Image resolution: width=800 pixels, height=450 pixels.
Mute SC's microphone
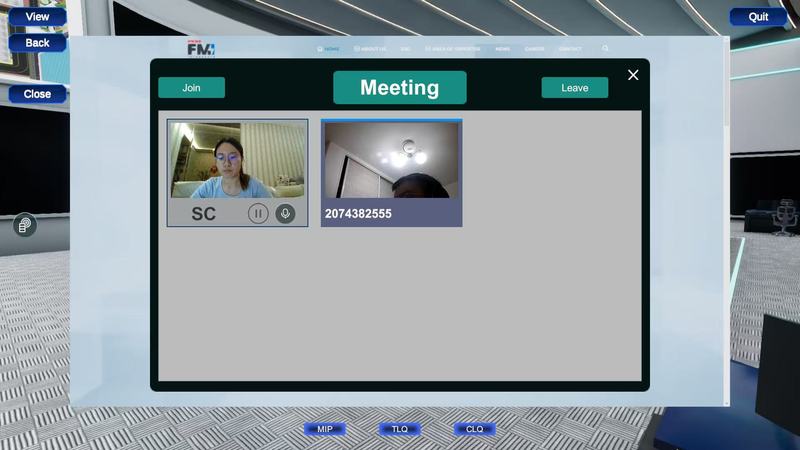pos(285,213)
